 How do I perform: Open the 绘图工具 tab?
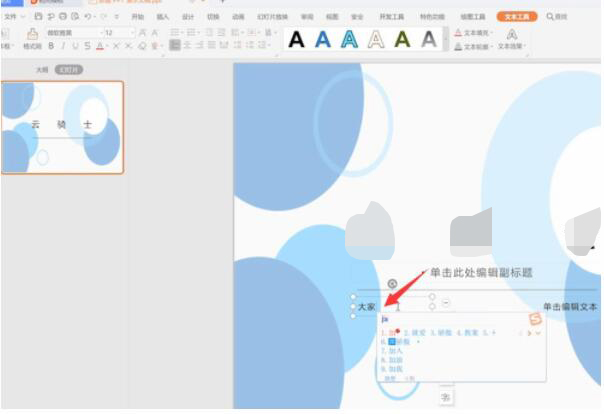click(473, 17)
